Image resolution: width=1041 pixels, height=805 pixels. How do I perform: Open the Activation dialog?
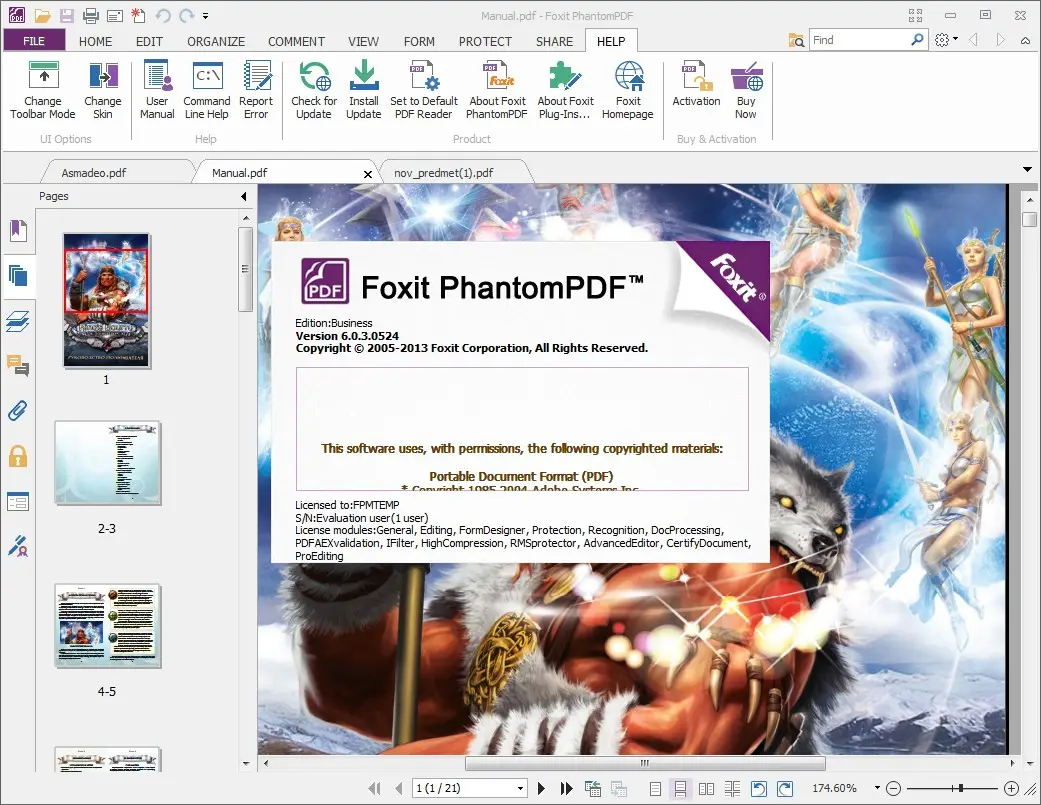696,84
